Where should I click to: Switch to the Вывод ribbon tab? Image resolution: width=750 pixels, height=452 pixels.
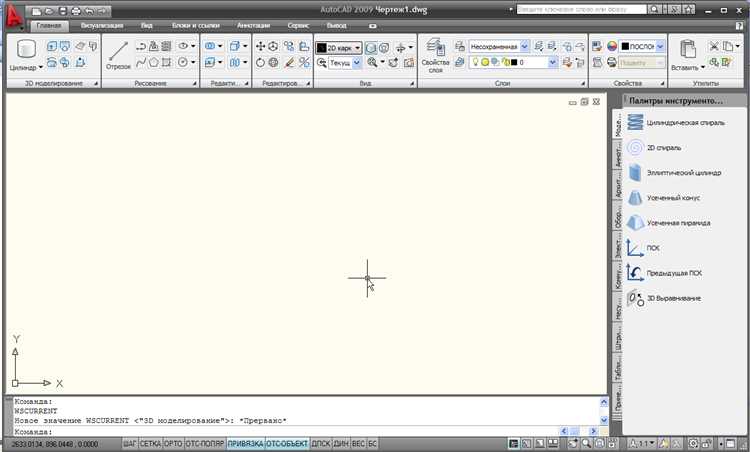point(336,25)
